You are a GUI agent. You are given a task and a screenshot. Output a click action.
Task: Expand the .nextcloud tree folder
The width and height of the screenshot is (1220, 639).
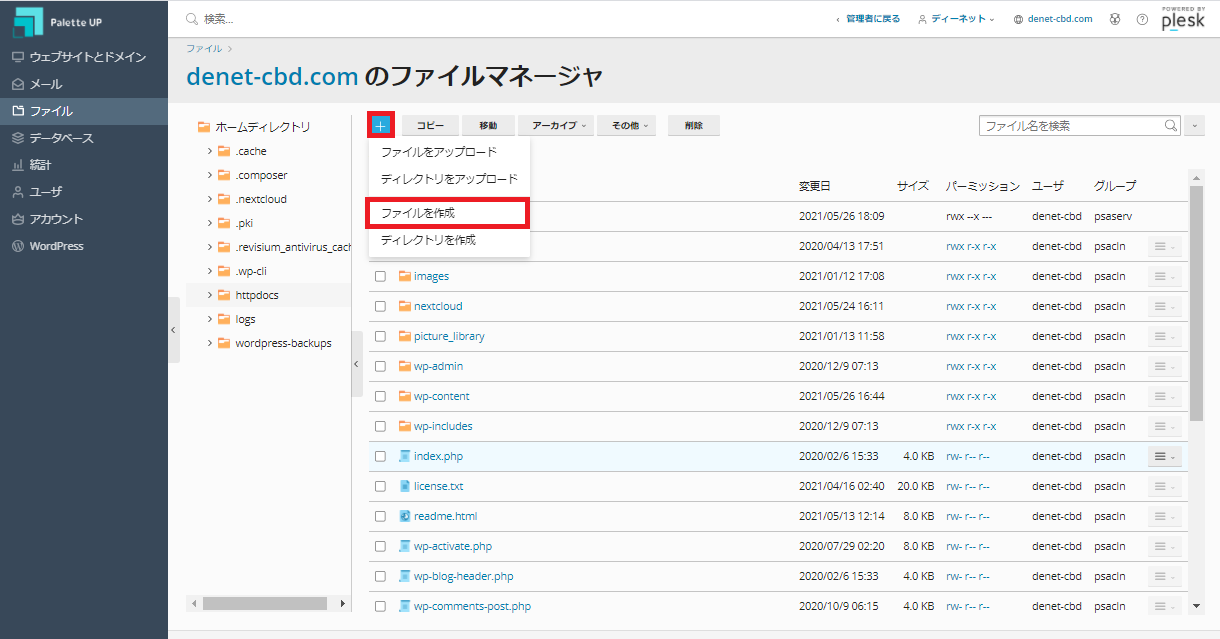pyautogui.click(x=210, y=199)
